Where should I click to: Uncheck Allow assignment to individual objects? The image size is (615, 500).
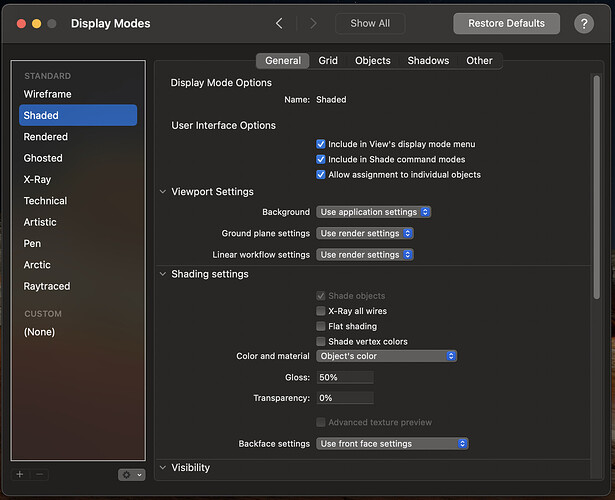pyautogui.click(x=321, y=174)
